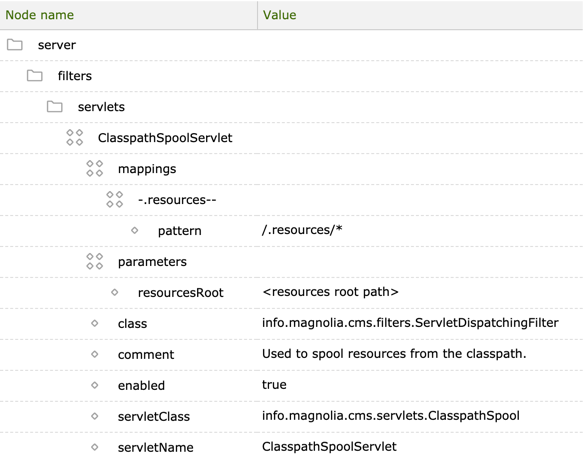Click the value info.magnolia.cms.servlets.ClasspathSpool

(x=391, y=416)
